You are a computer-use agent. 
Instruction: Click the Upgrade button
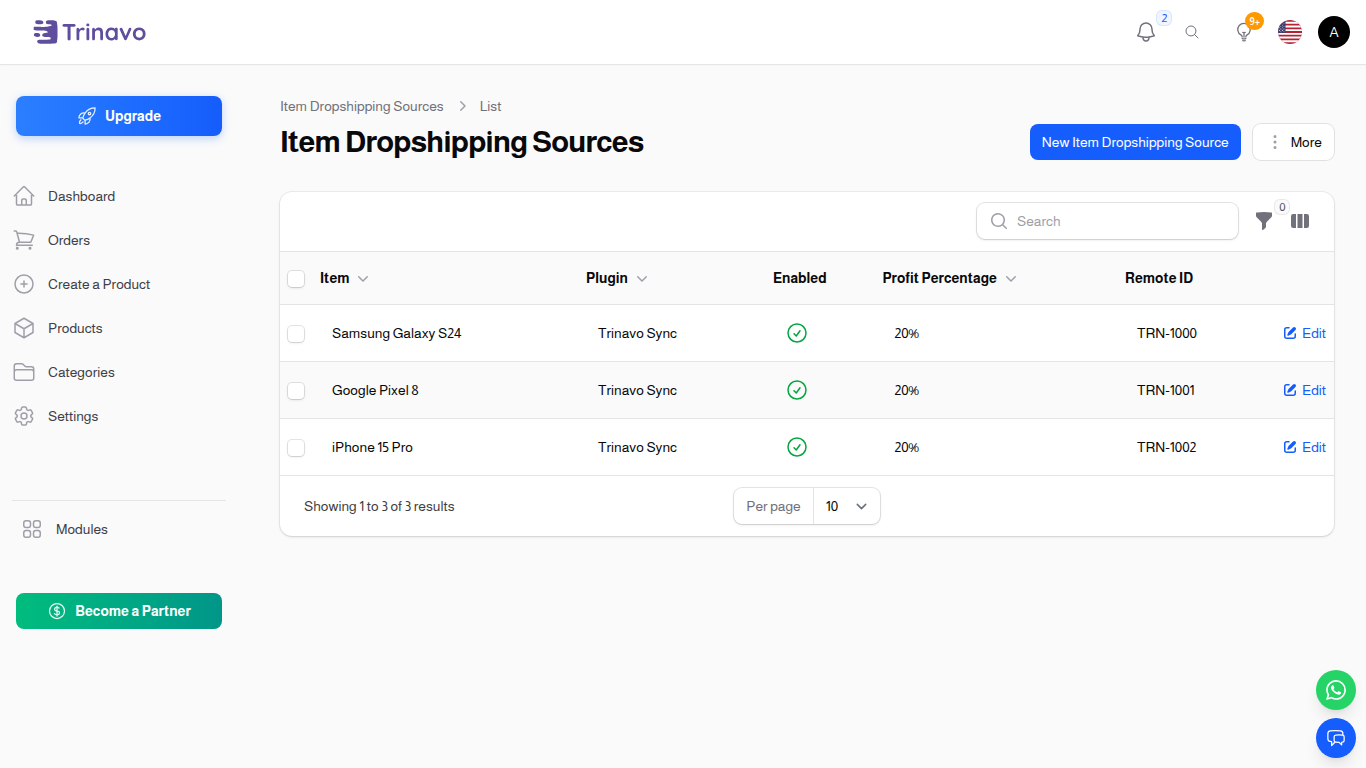(x=119, y=116)
